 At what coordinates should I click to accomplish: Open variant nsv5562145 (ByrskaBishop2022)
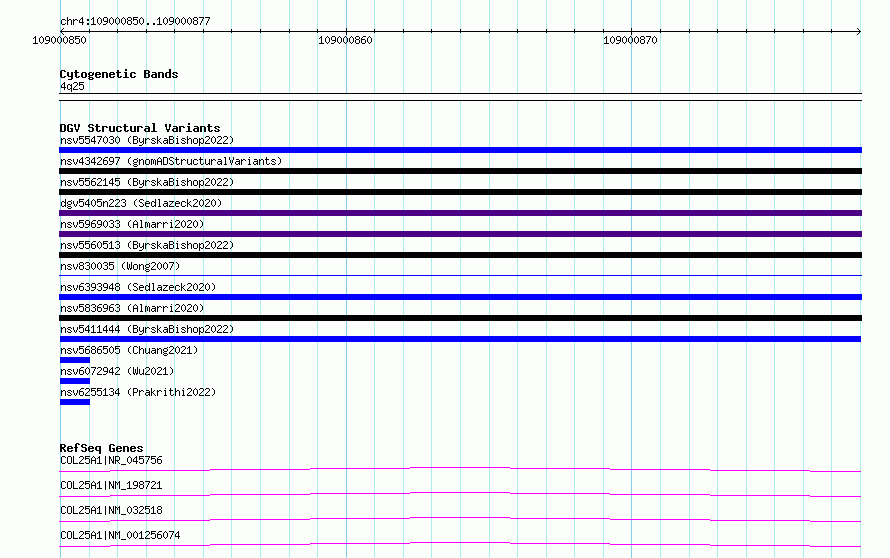click(x=147, y=182)
